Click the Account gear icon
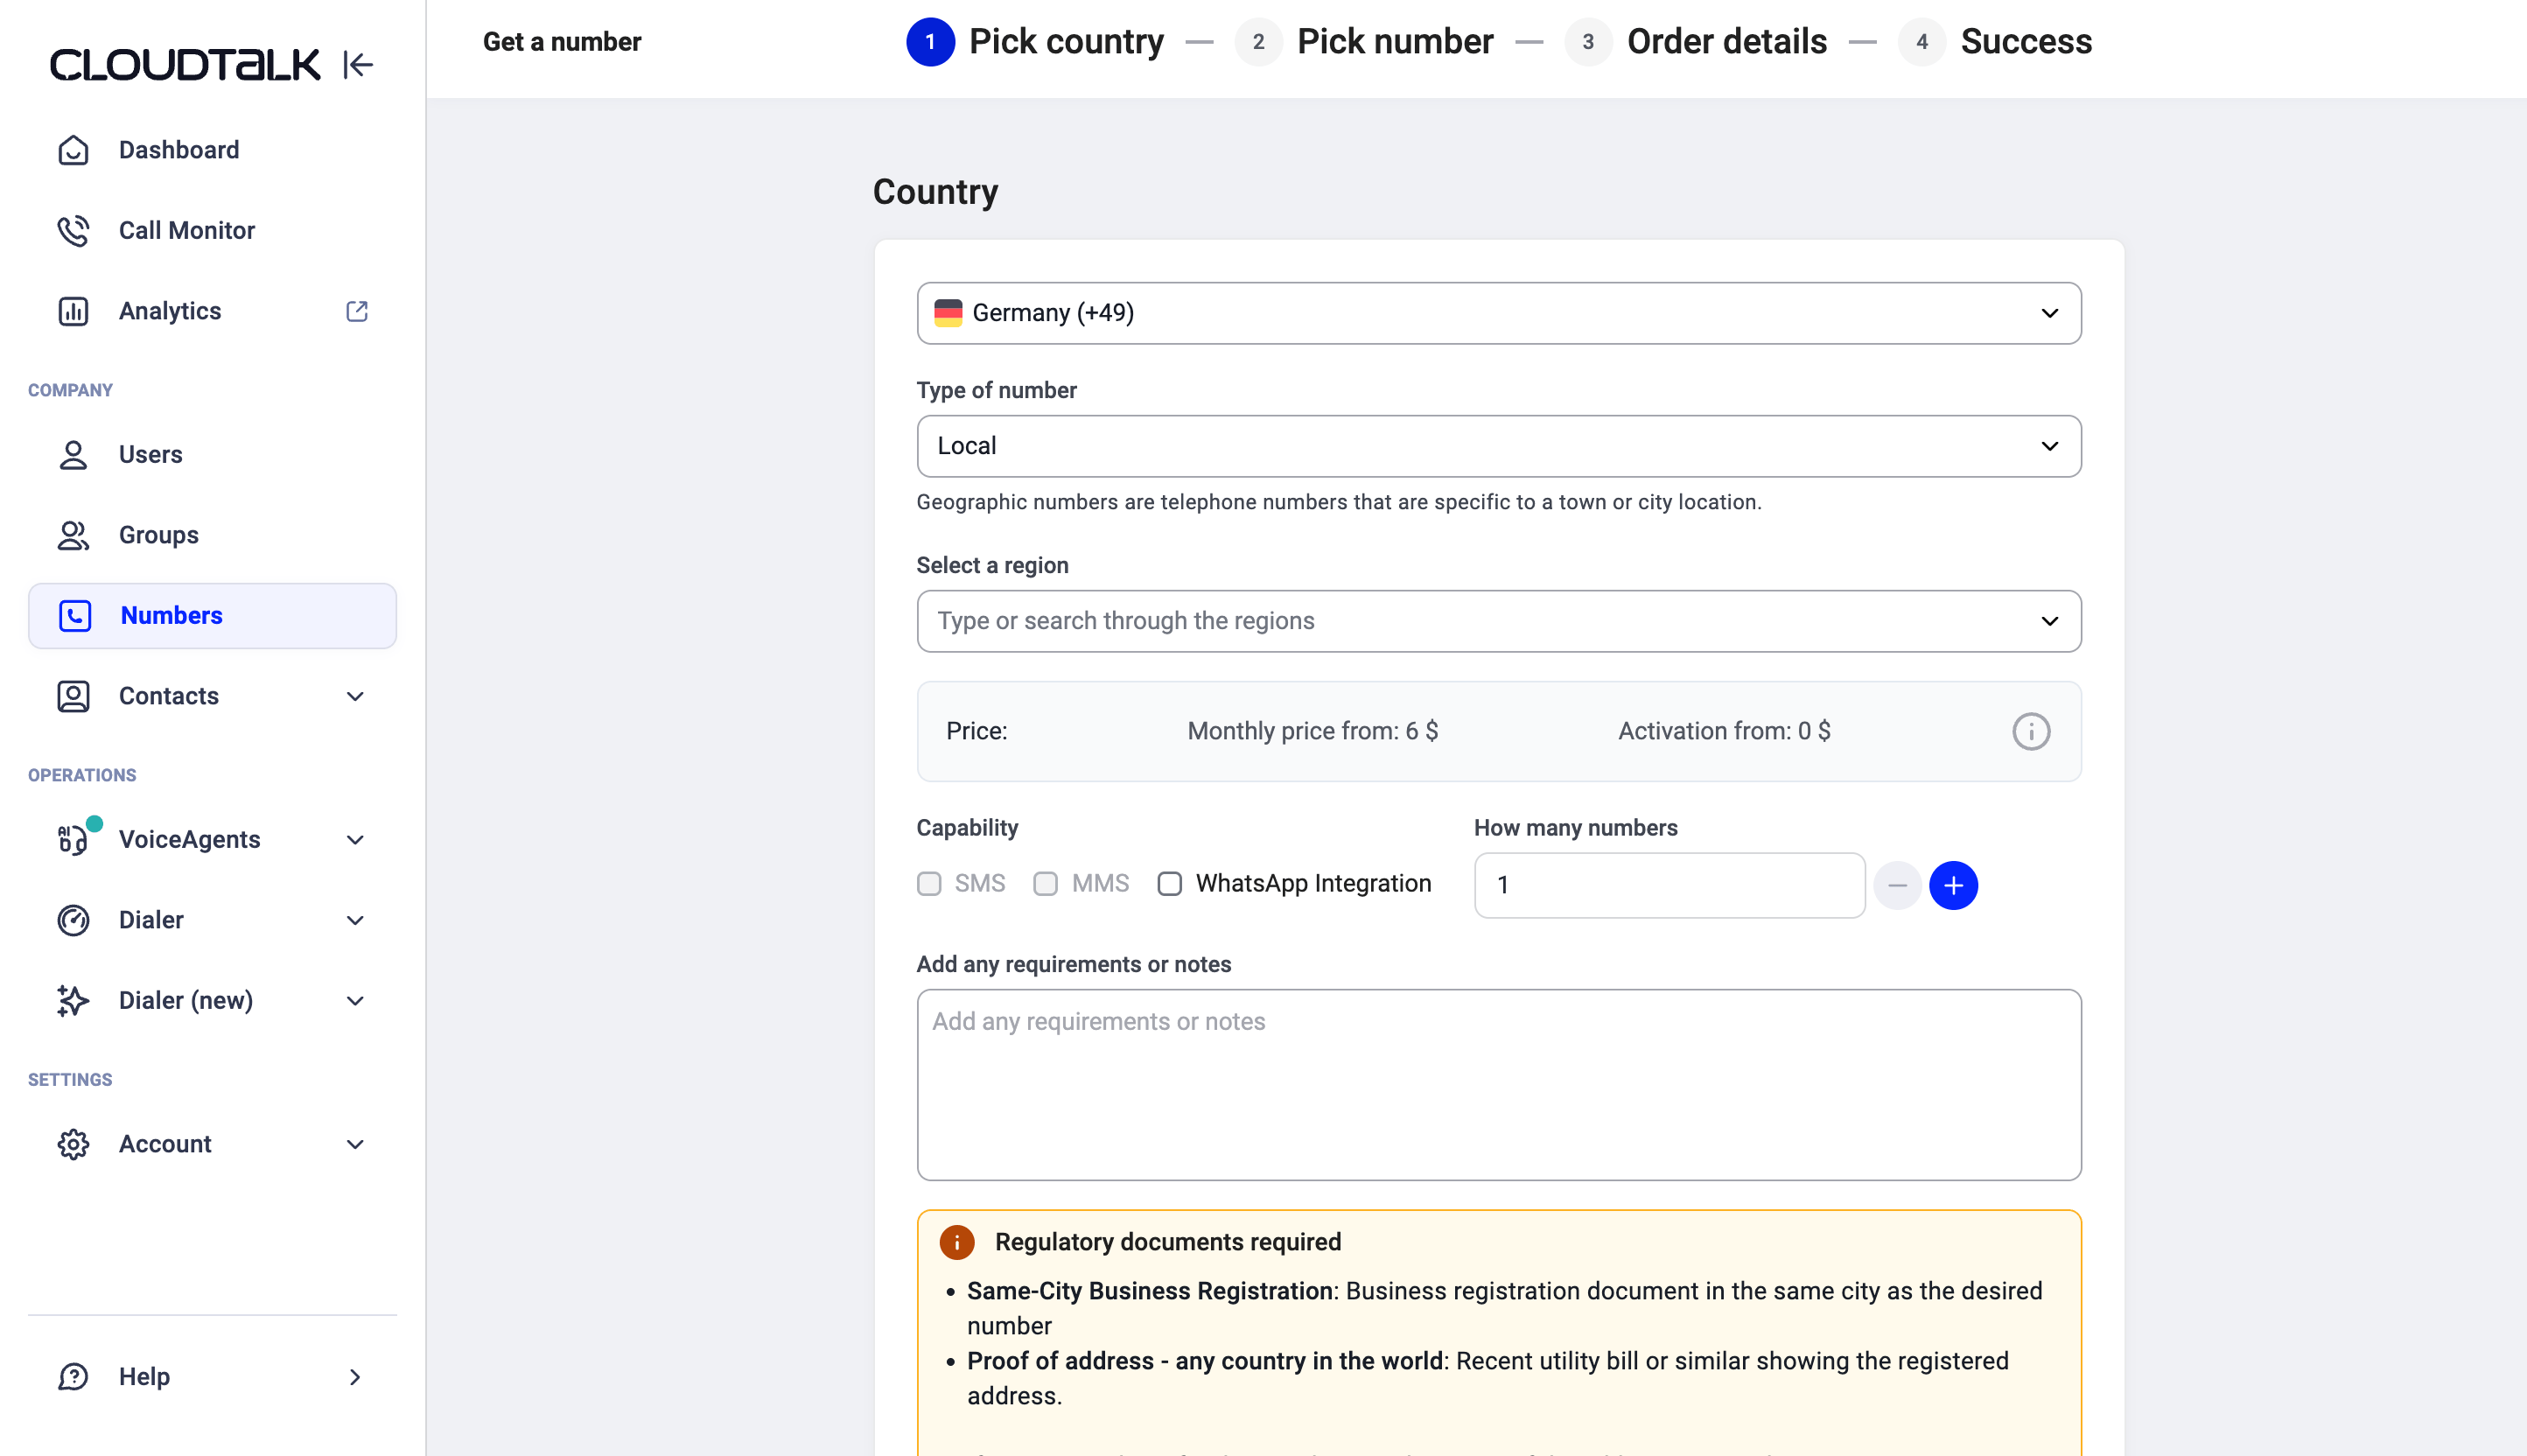 click(x=73, y=1144)
